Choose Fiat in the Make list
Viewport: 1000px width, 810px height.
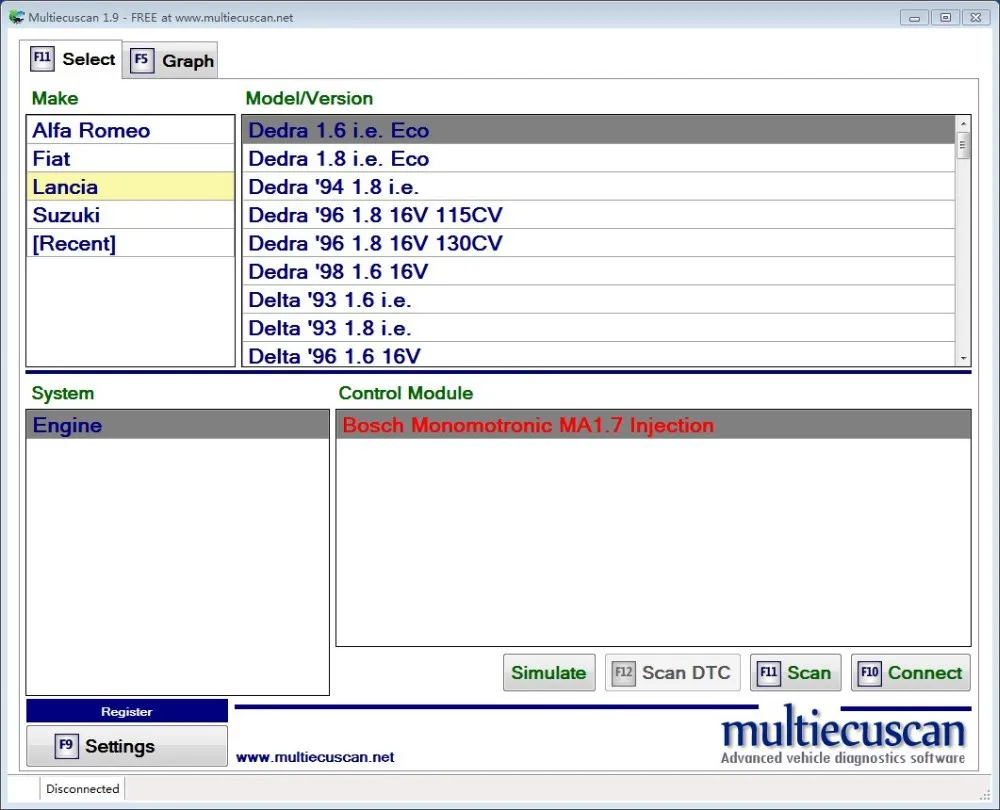[x=131, y=158]
